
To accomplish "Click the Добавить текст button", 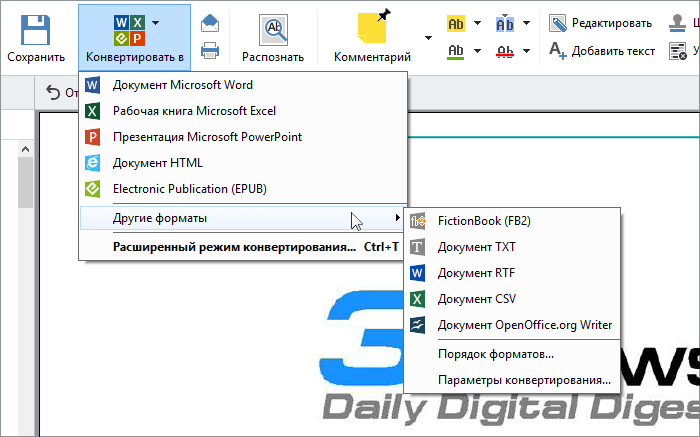I will coord(602,51).
